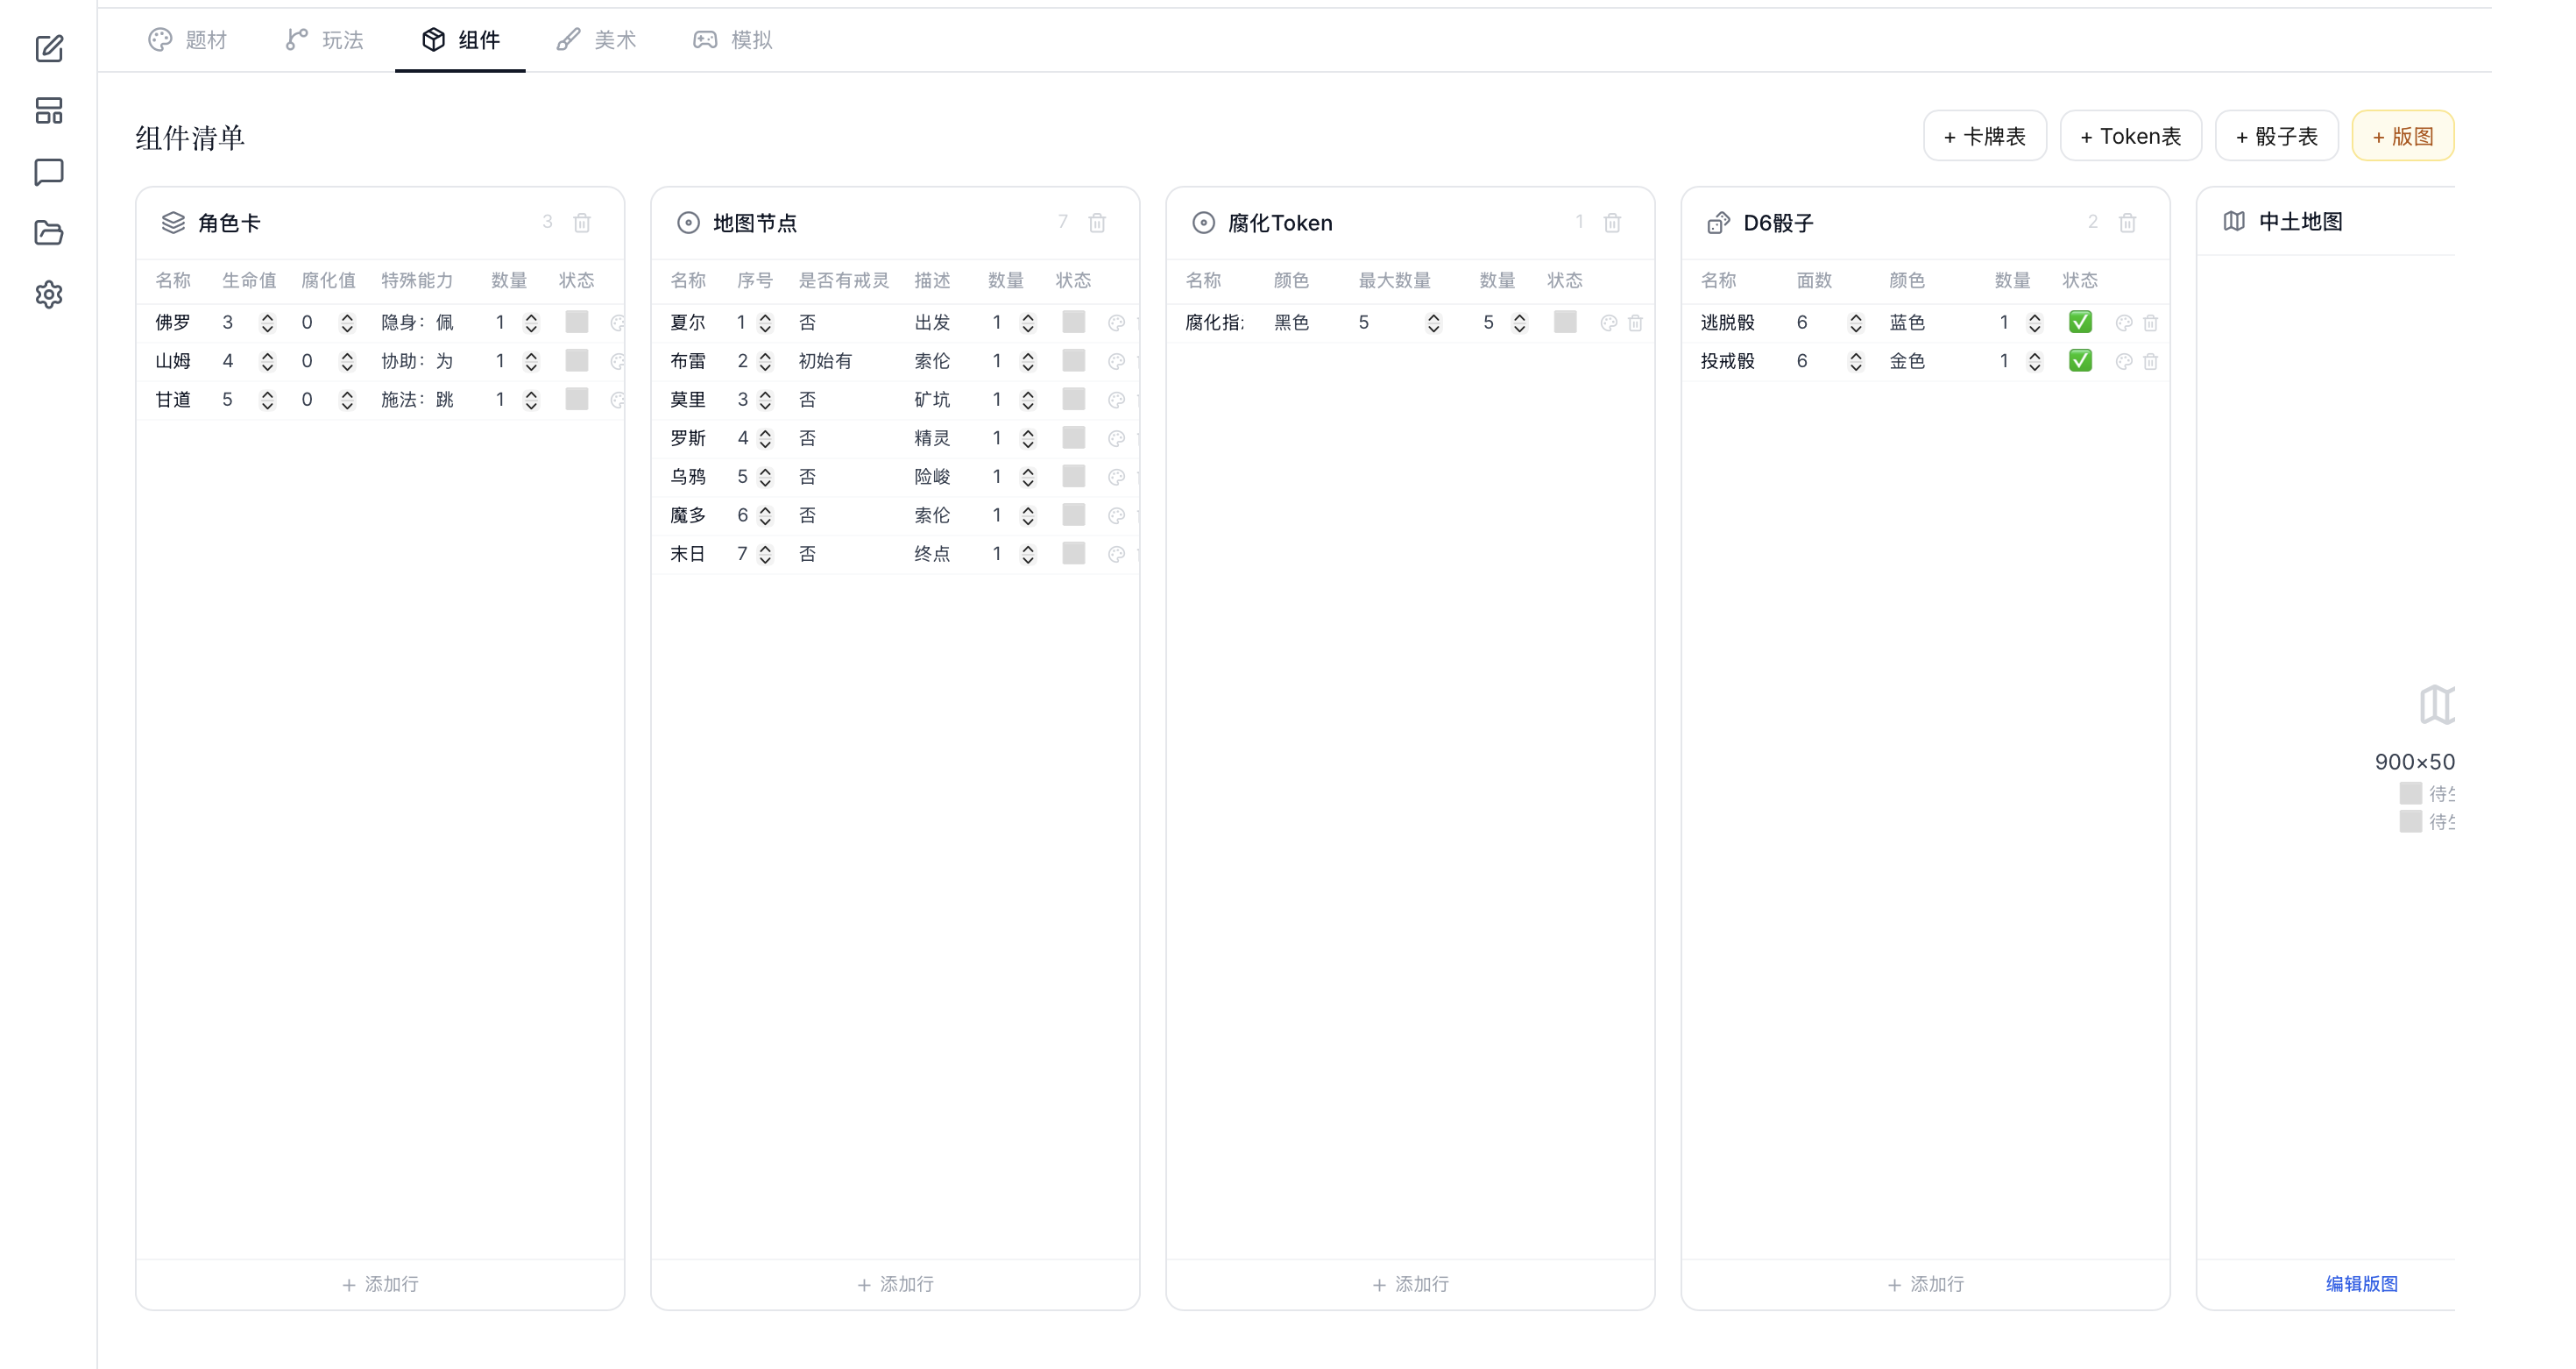The image size is (2576, 1369).
Task: Delete the 投戒骰 dice row
Action: [2150, 361]
